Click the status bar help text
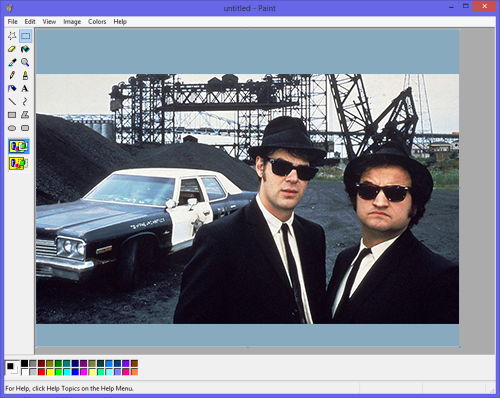This screenshot has width=500, height=398. 69,388
